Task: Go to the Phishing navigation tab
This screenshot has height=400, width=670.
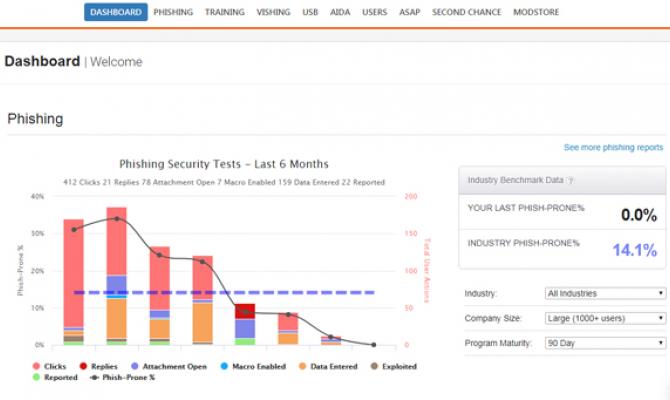Action: pos(173,12)
